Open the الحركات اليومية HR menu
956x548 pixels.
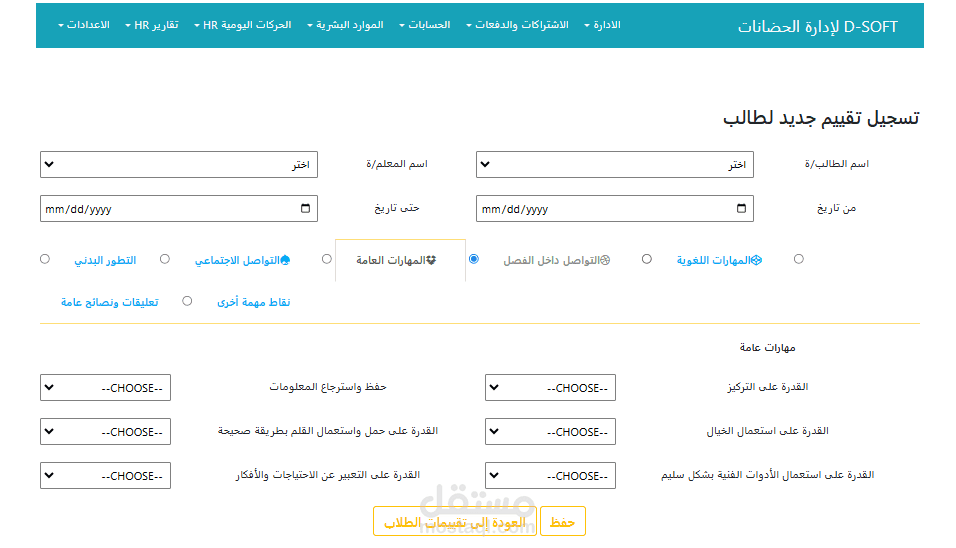(243, 25)
